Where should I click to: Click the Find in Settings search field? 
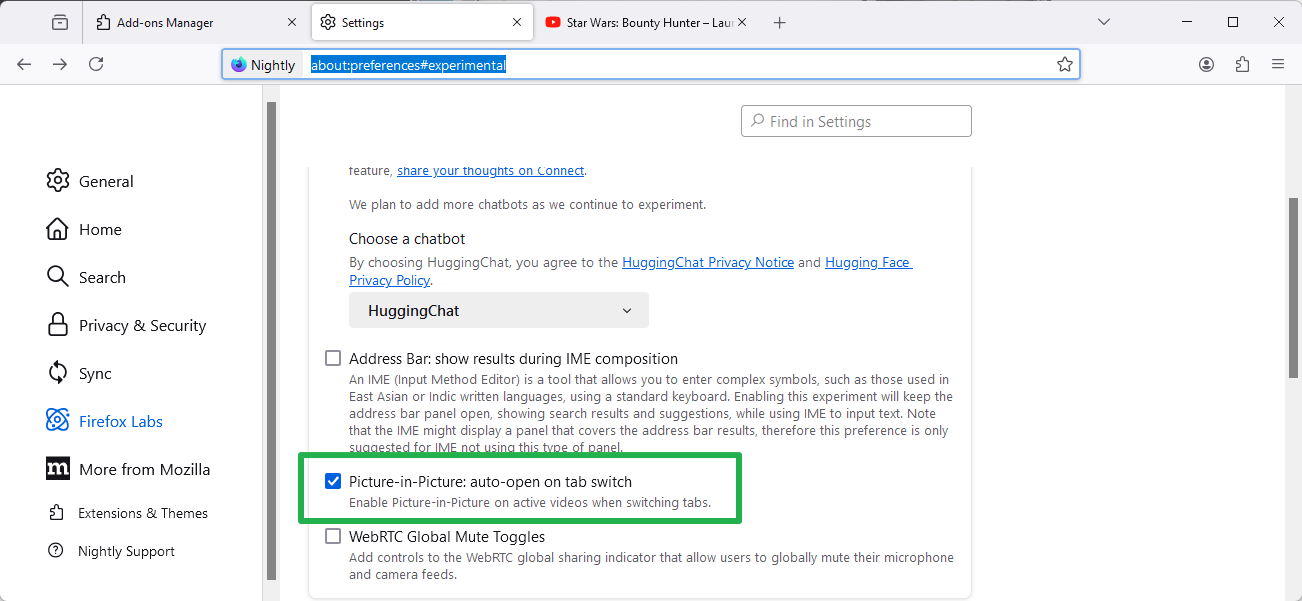(856, 121)
